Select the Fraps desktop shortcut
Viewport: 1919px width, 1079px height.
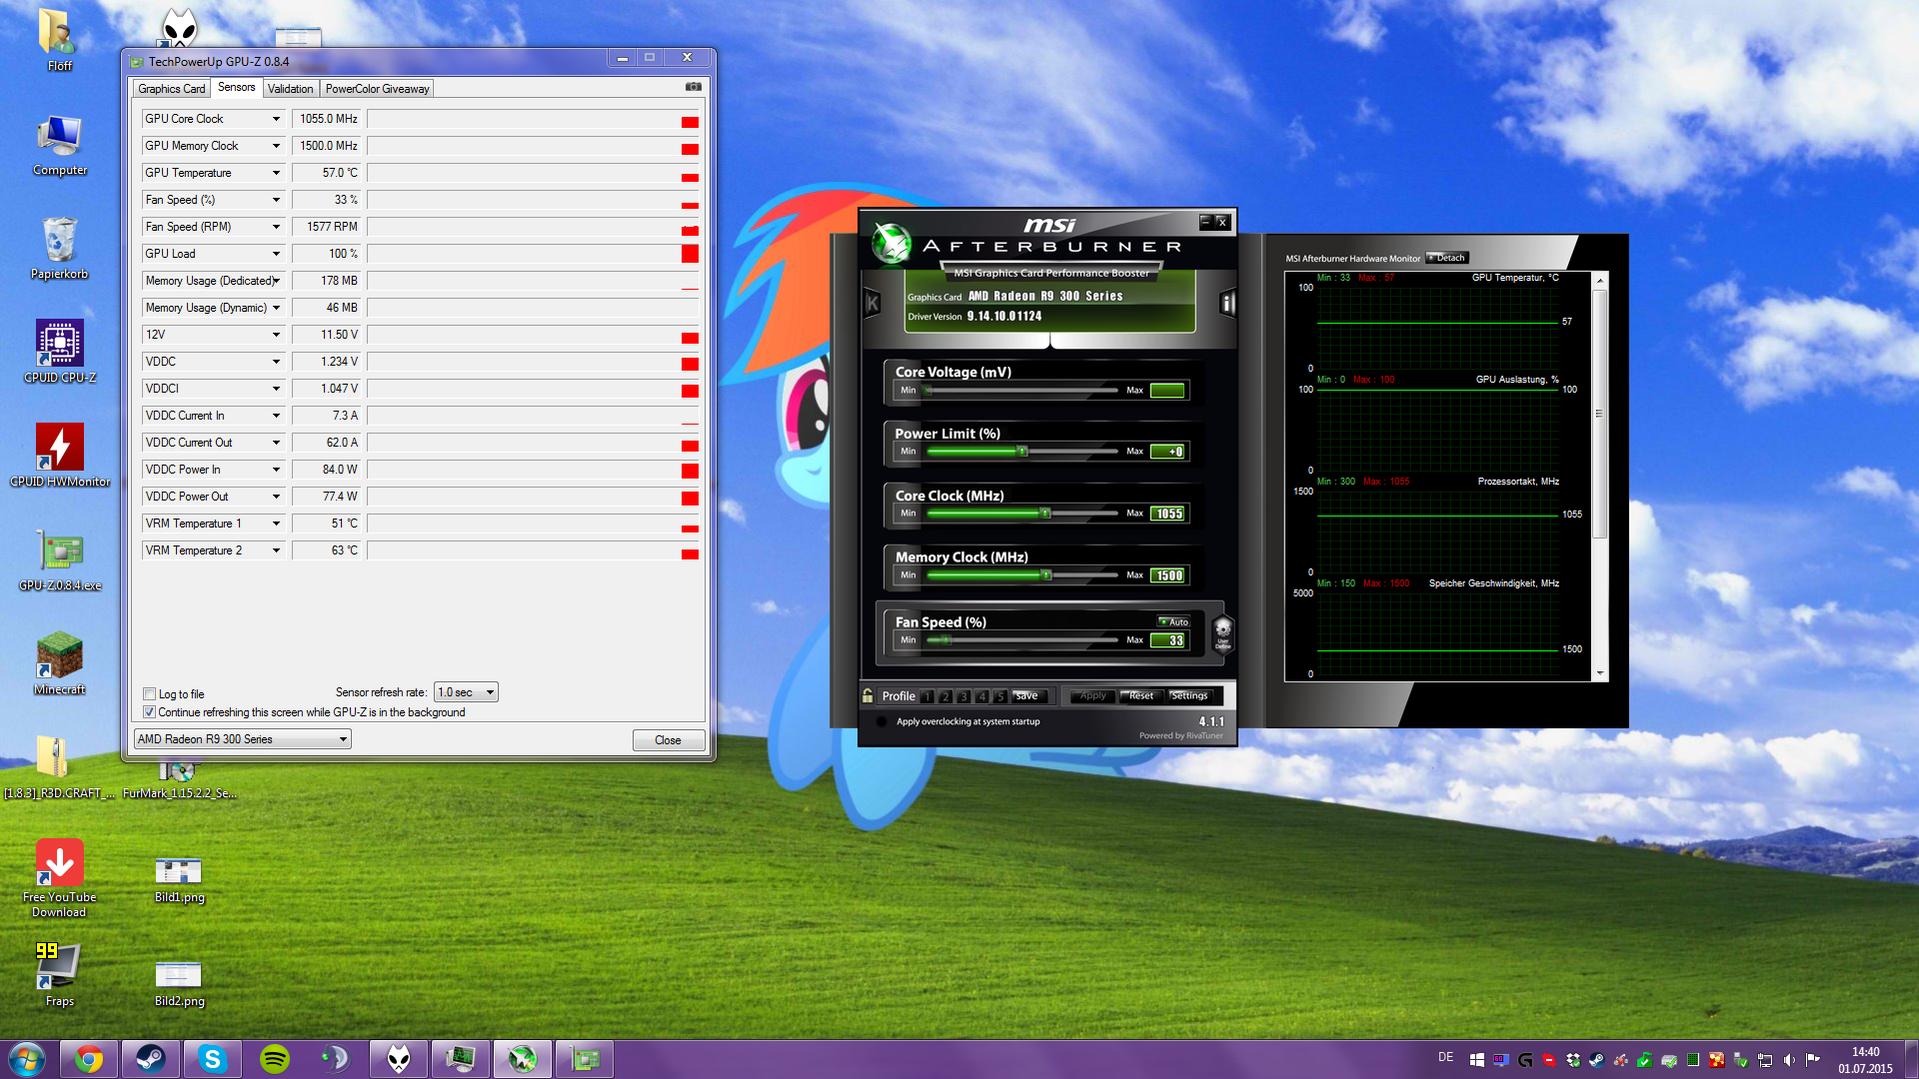click(x=59, y=975)
